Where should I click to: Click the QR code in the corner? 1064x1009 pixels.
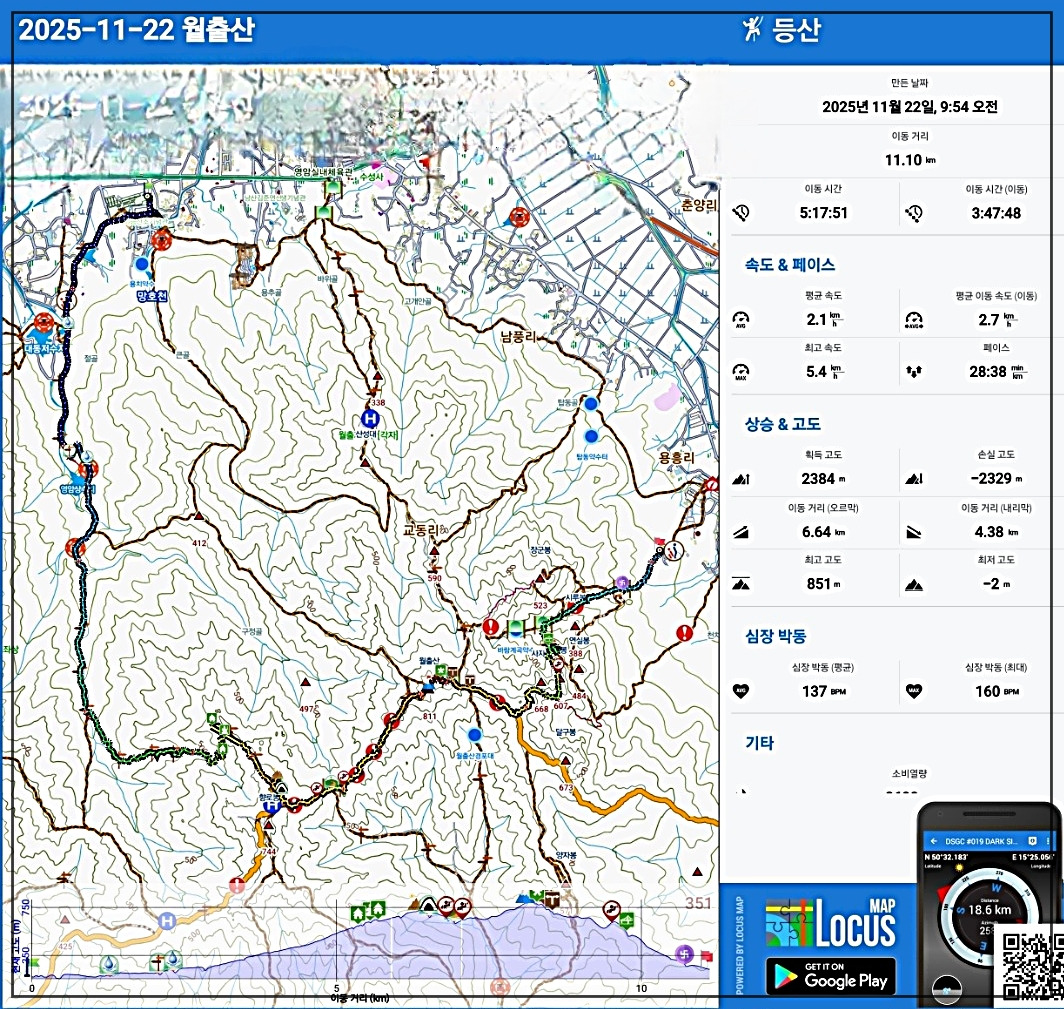pyautogui.click(x=1032, y=966)
